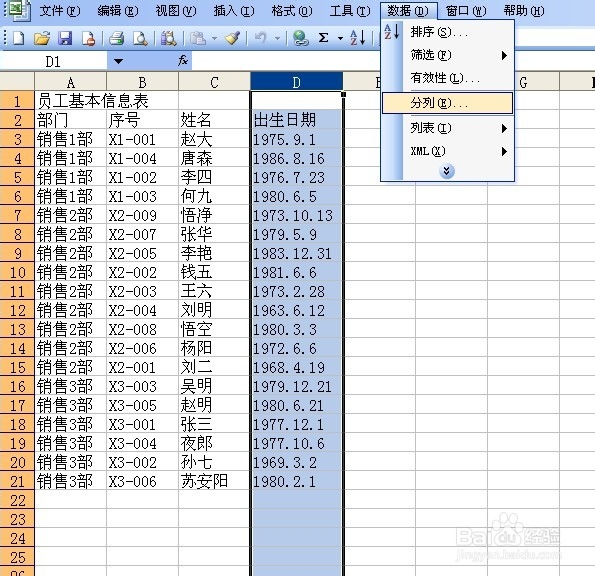Click the Print icon
The width and height of the screenshot is (595, 576).
[x=116, y=38]
